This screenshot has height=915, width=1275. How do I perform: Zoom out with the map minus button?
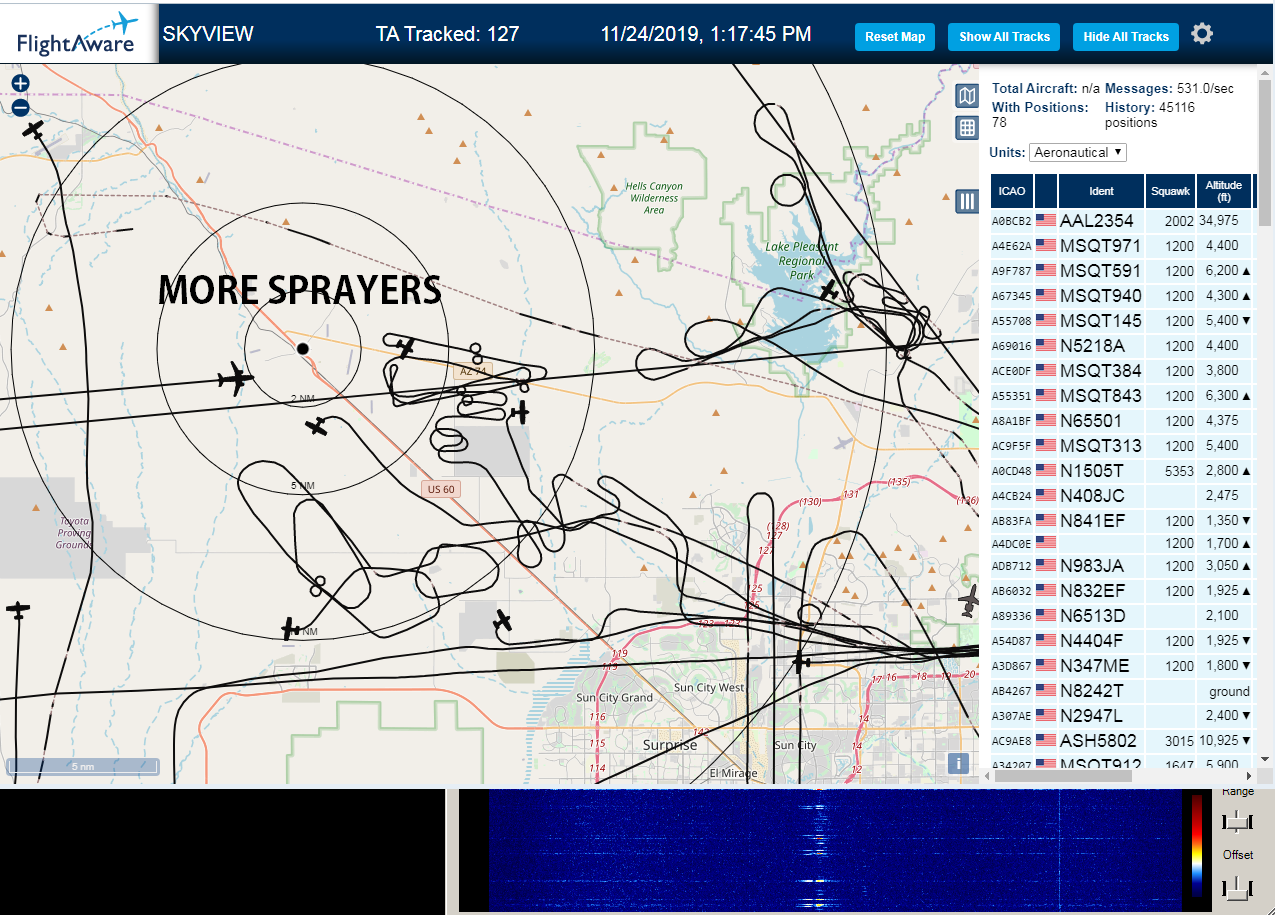[20, 108]
